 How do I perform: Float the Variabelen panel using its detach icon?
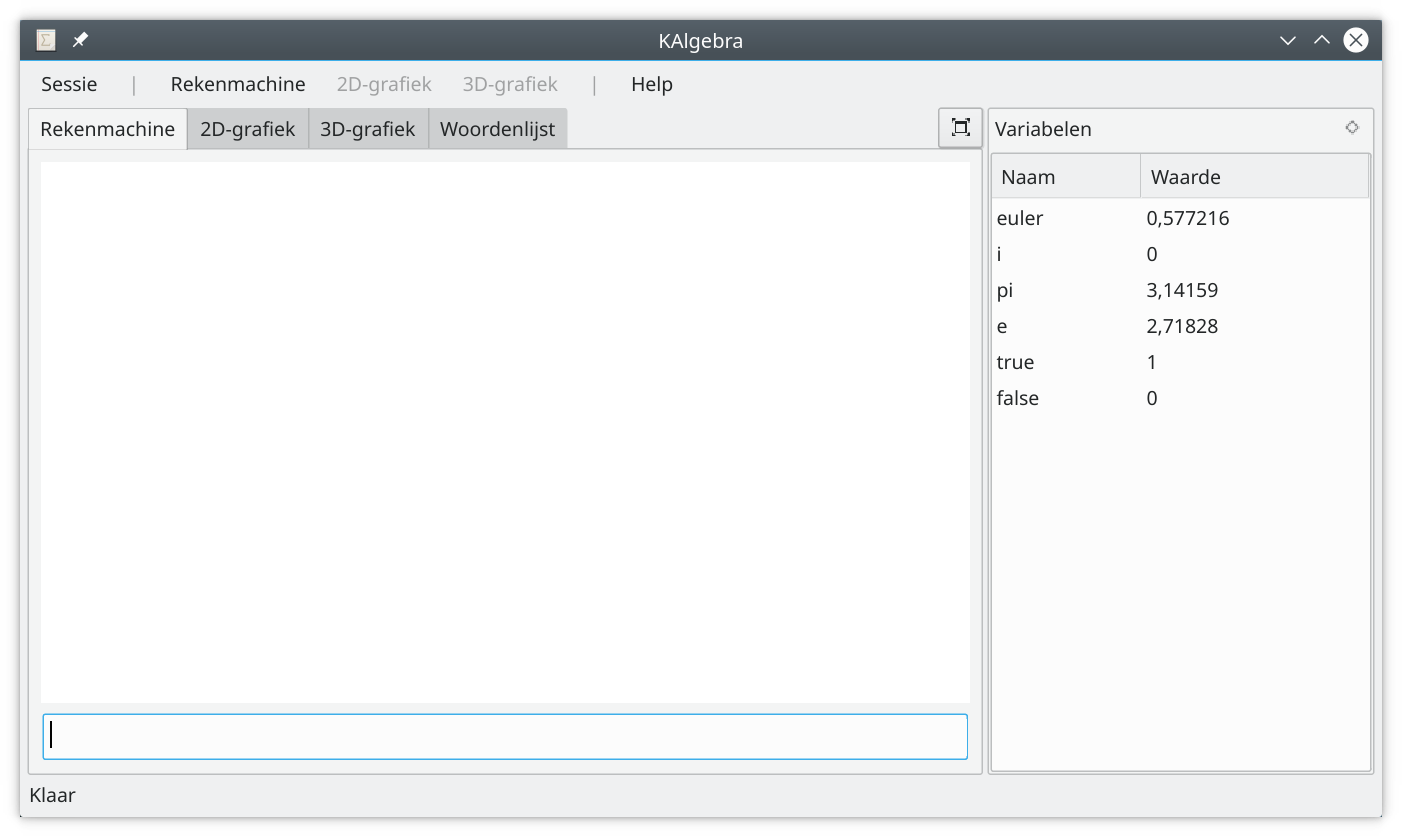point(1352,127)
